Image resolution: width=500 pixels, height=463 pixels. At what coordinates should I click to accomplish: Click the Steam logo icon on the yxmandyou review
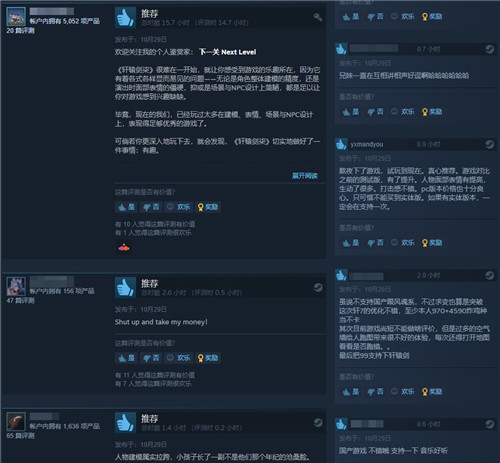[489, 144]
